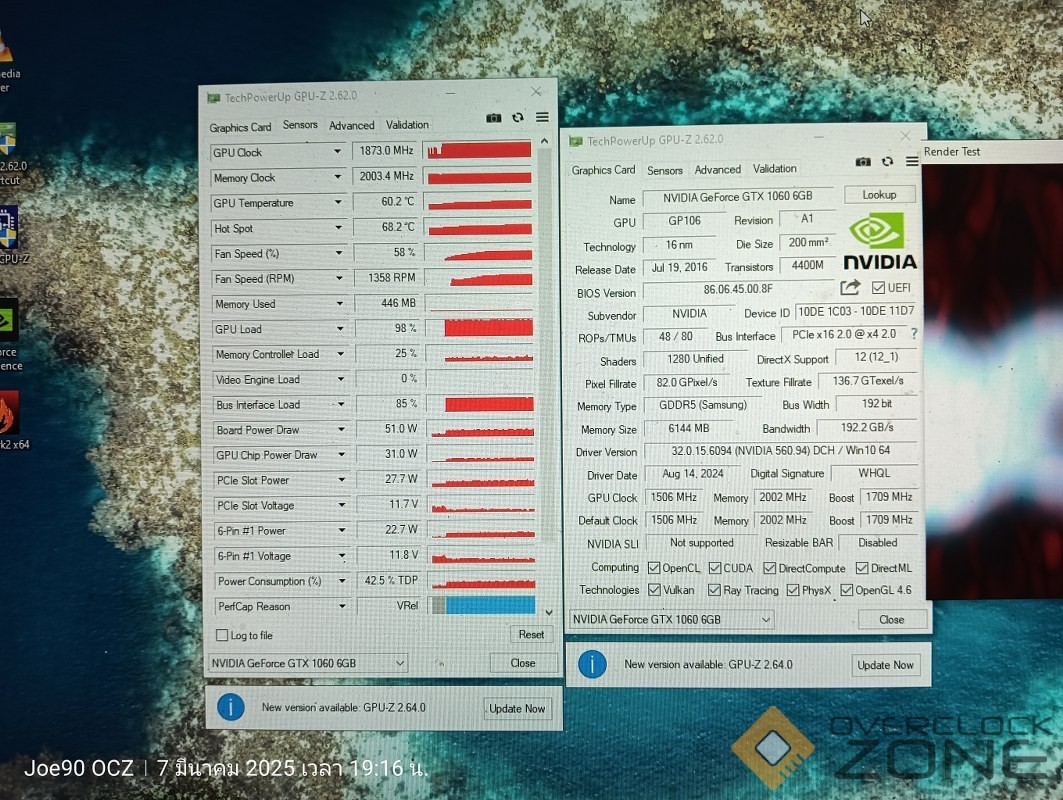Viewport: 1063px width, 800px height.
Task: Click Update Now in left notification
Action: [x=517, y=708]
